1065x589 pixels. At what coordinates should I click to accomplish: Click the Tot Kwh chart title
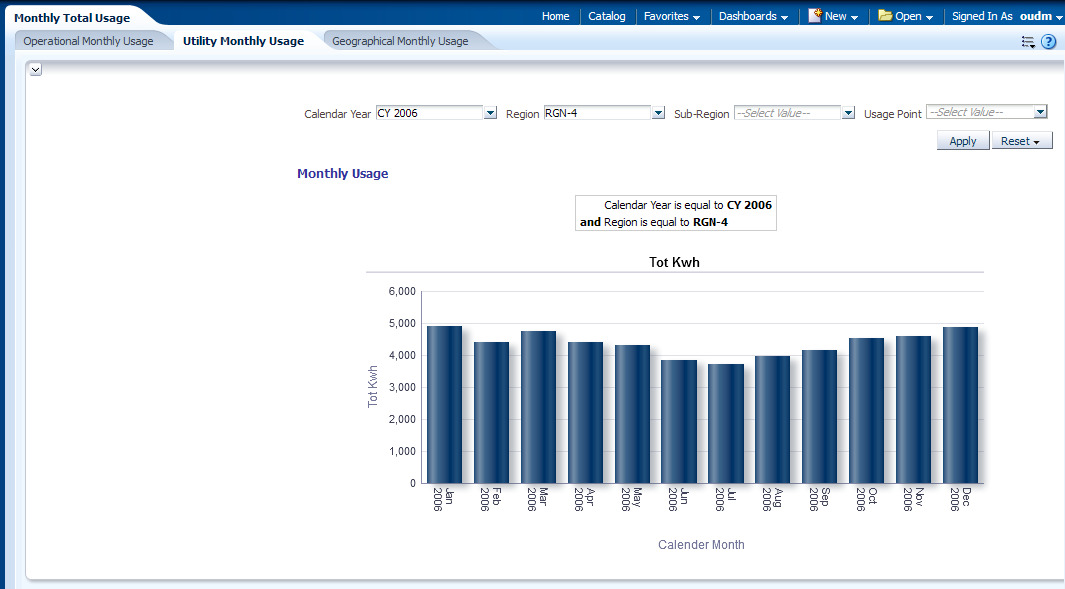[x=674, y=262]
